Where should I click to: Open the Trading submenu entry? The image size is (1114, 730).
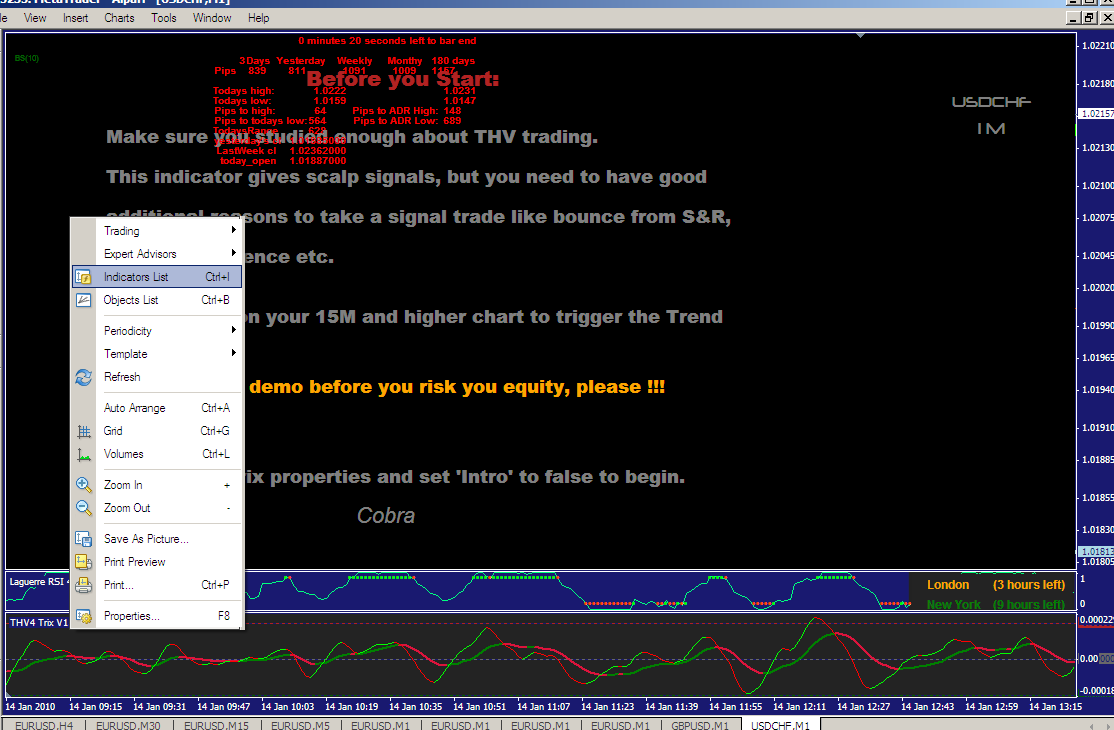click(156, 231)
